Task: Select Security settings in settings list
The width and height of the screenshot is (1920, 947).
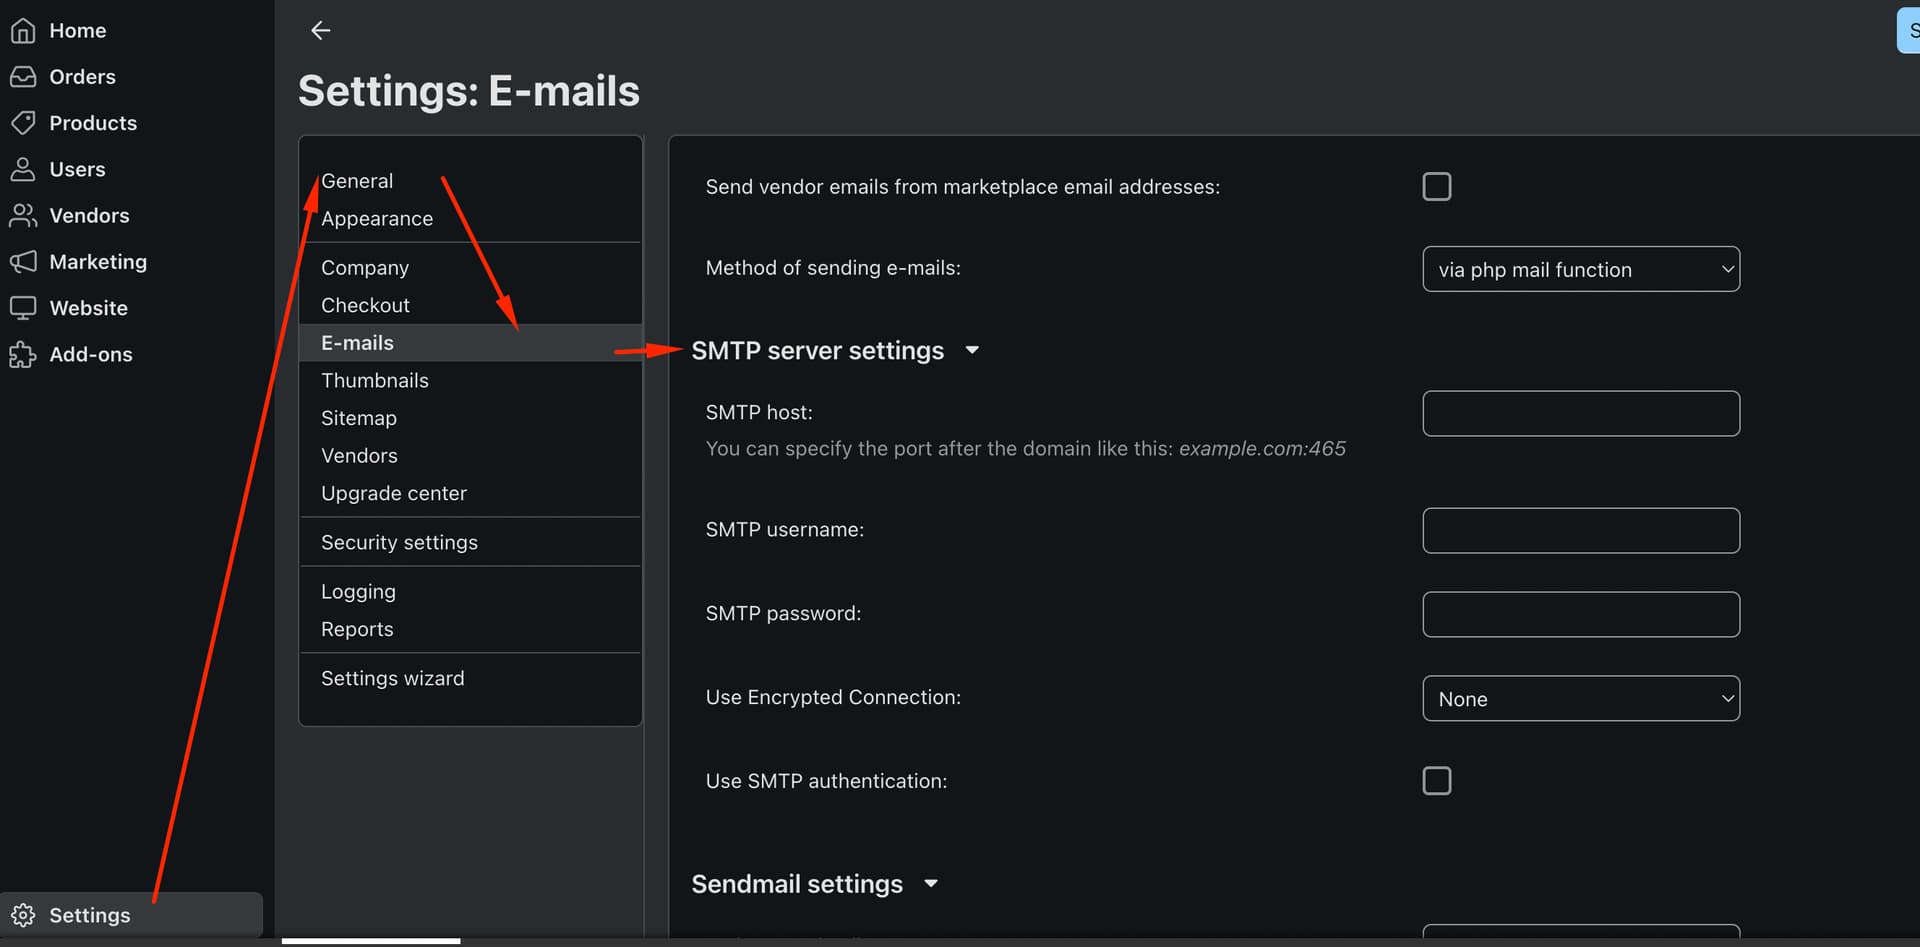Action: pos(399,543)
